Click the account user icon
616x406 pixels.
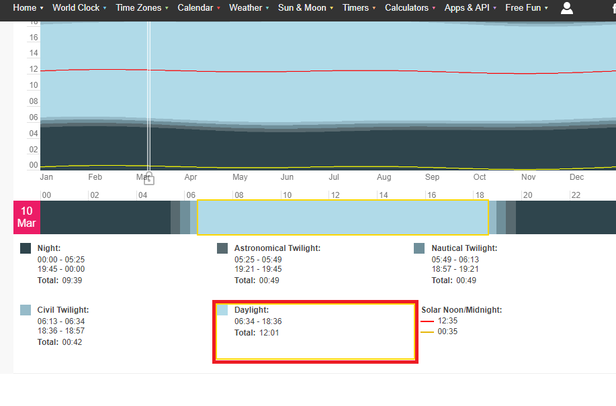coord(567,8)
